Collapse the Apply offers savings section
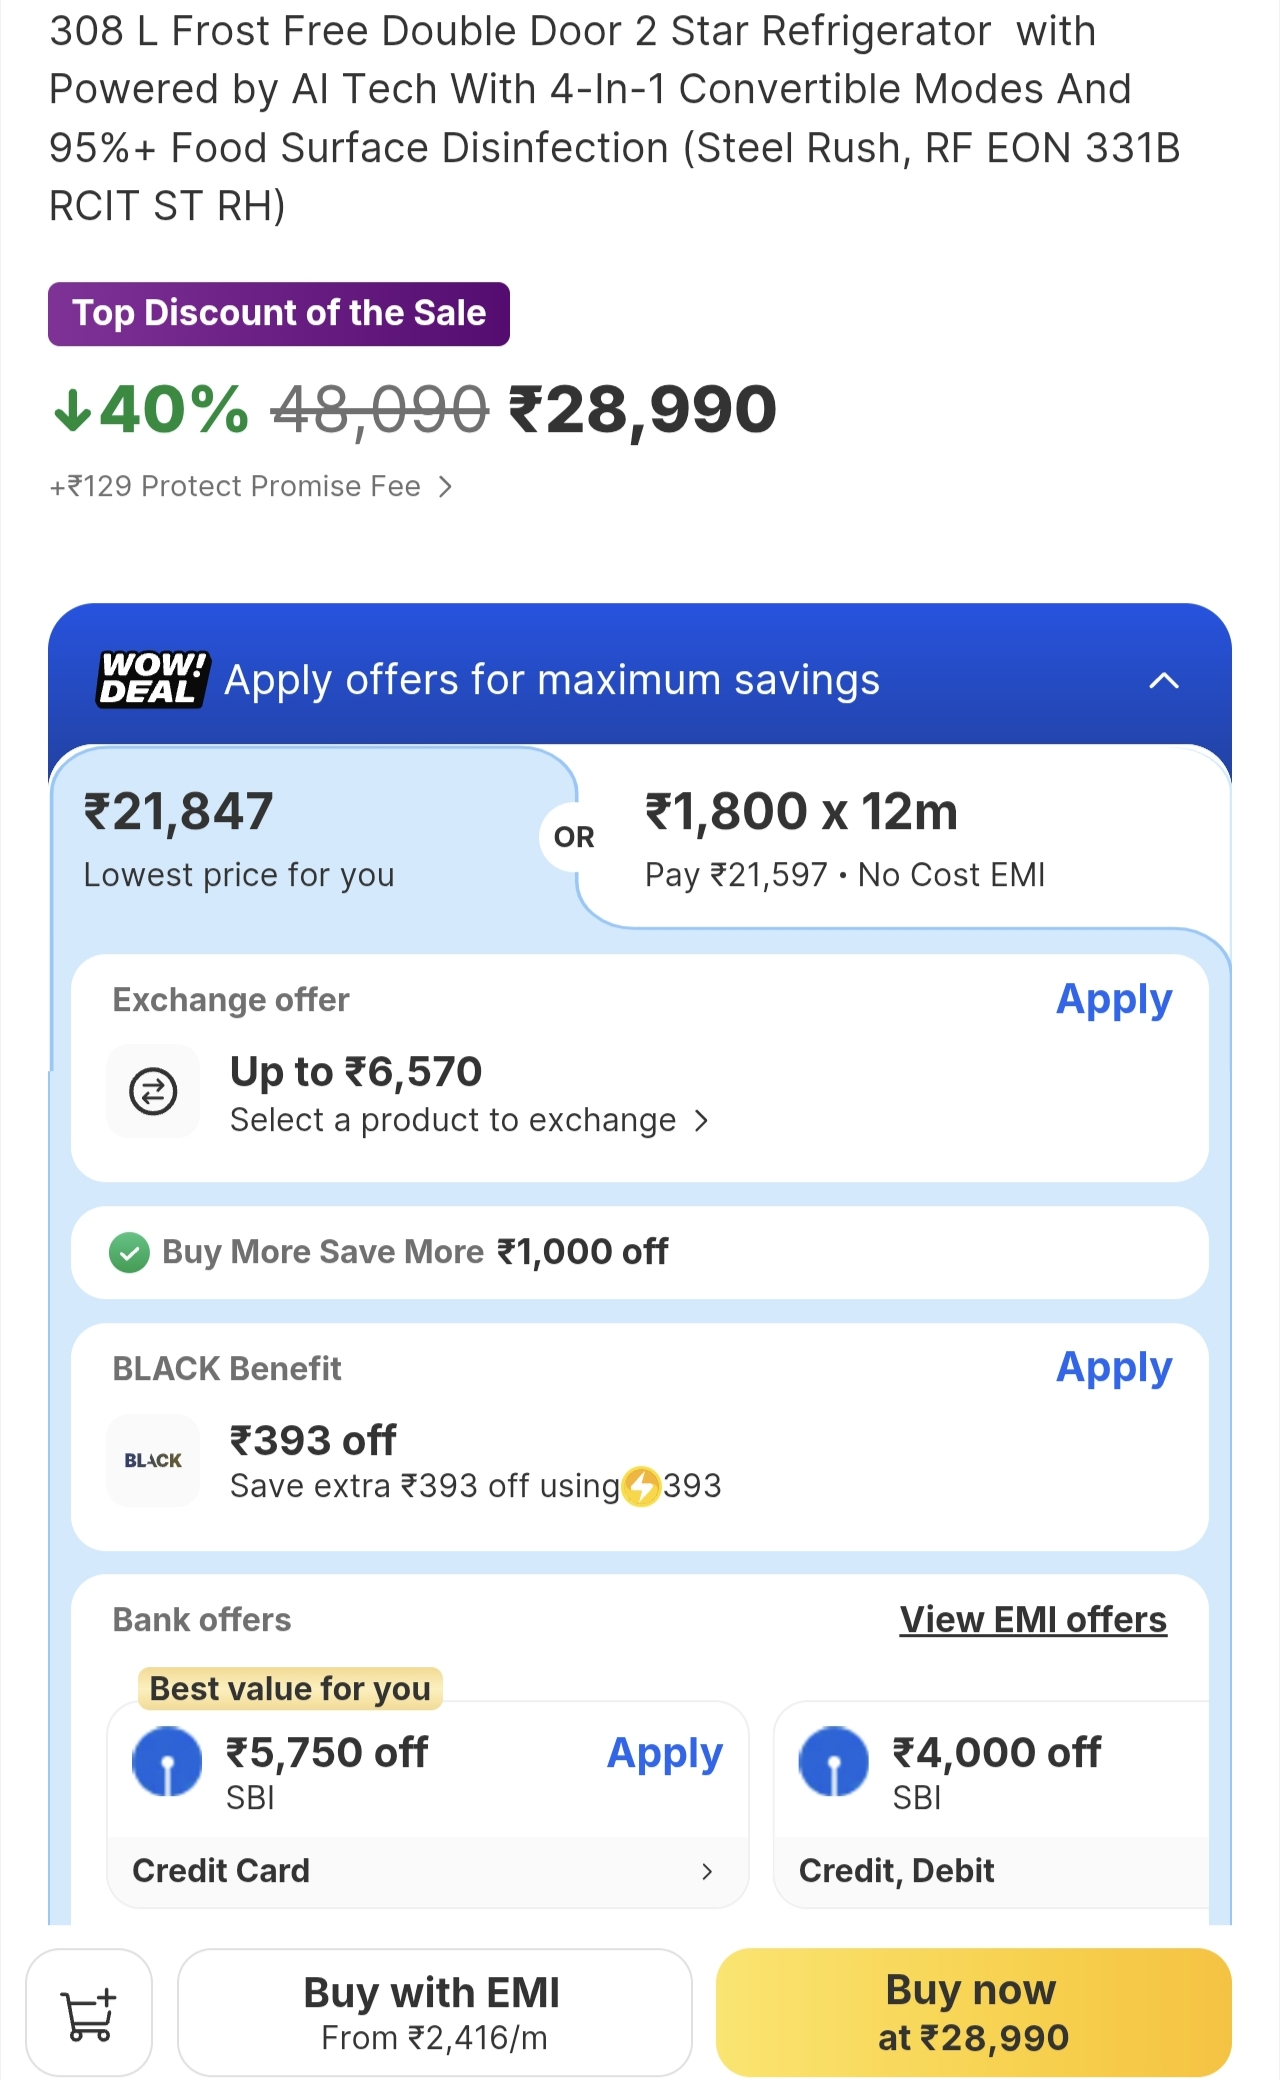Screen dimensions: 1280x2080 1164,681
